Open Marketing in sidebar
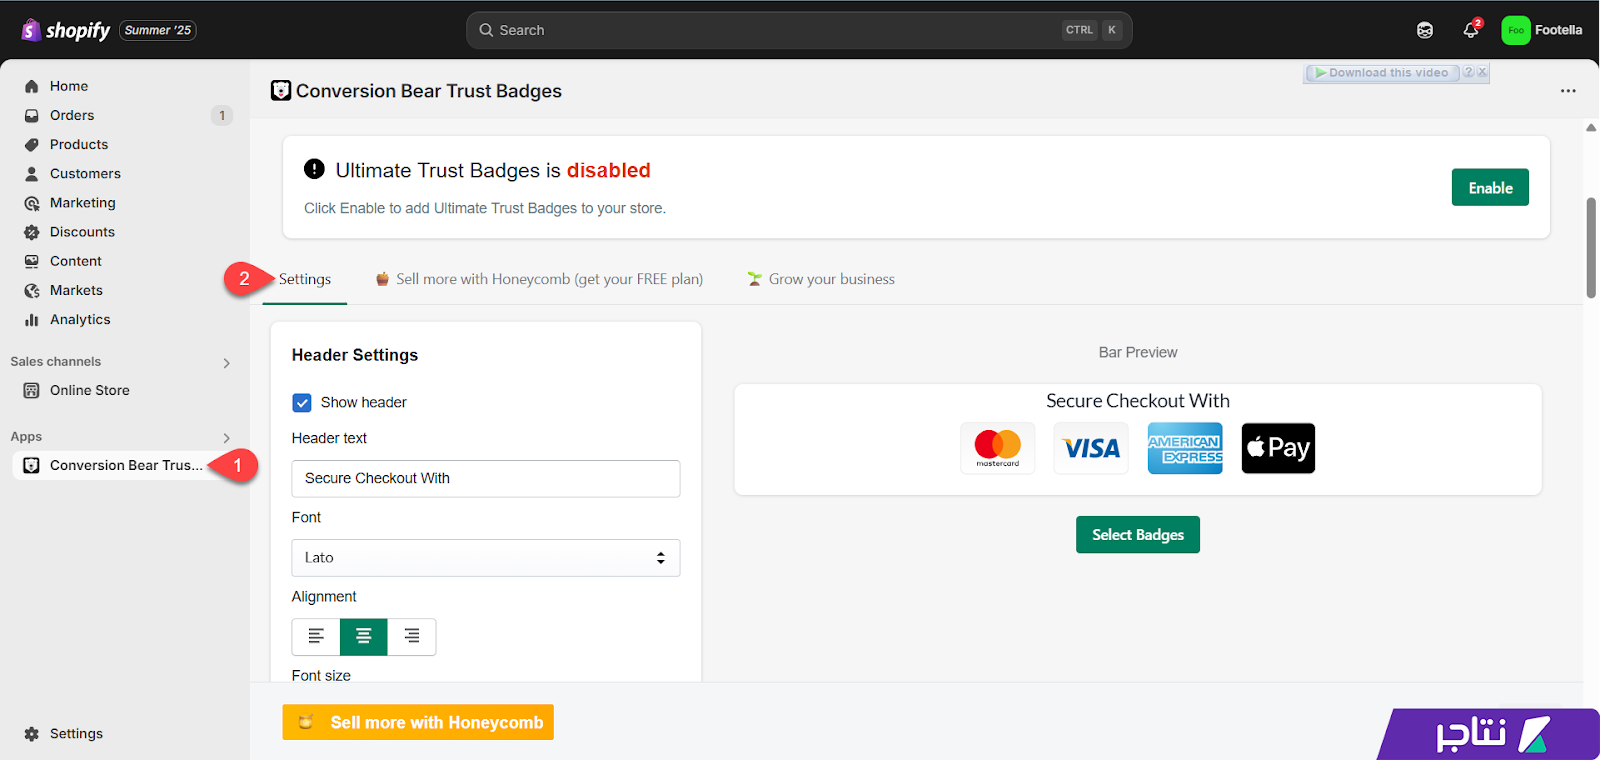 pos(83,202)
